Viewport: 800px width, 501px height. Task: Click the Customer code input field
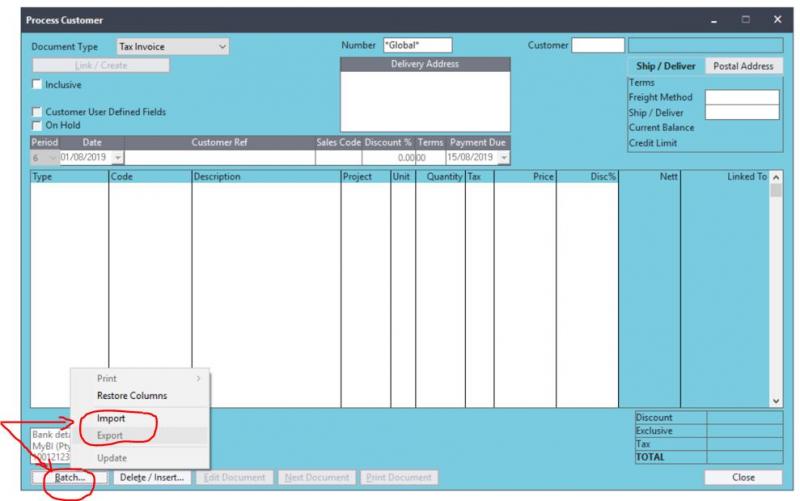[597, 45]
